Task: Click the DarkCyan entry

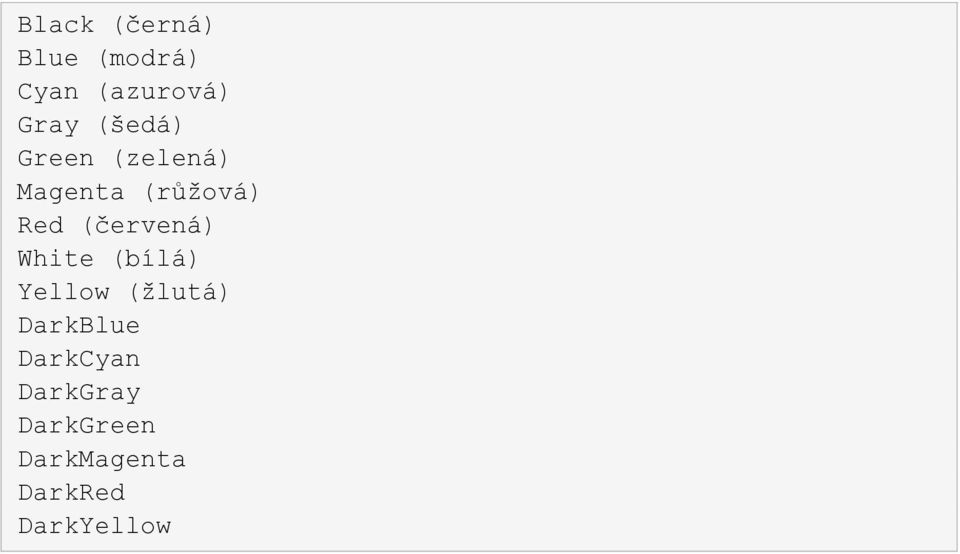Action: 79,359
